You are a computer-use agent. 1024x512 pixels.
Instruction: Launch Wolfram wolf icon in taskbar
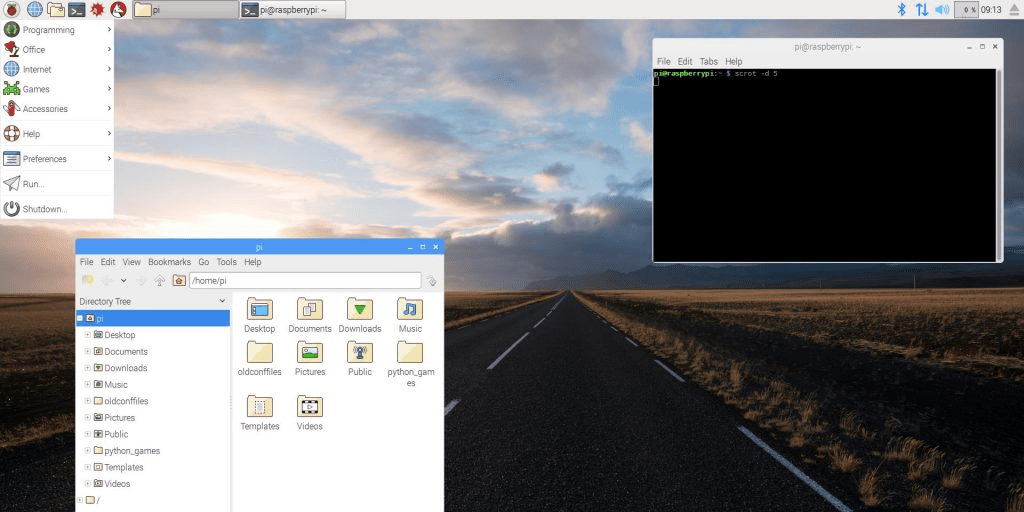[118, 9]
